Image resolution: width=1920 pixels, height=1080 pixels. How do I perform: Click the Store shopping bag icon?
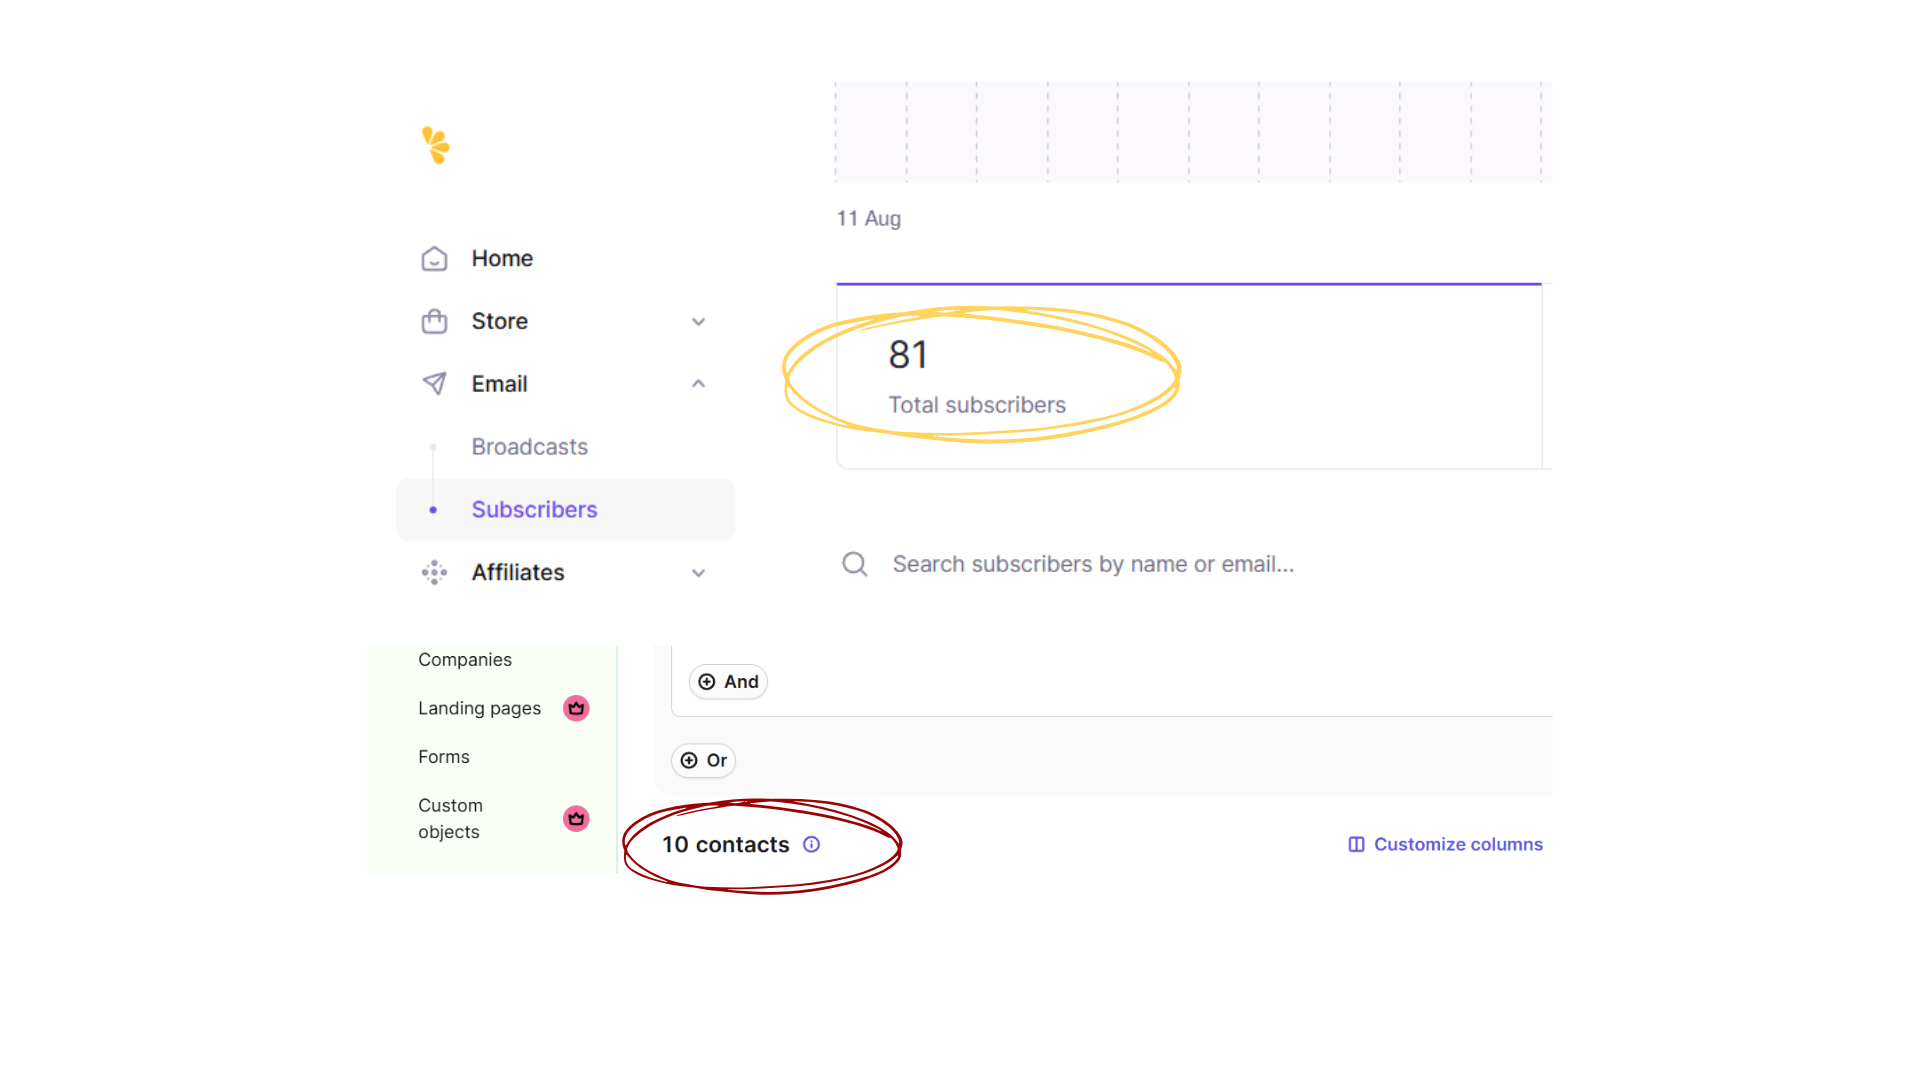434,321
